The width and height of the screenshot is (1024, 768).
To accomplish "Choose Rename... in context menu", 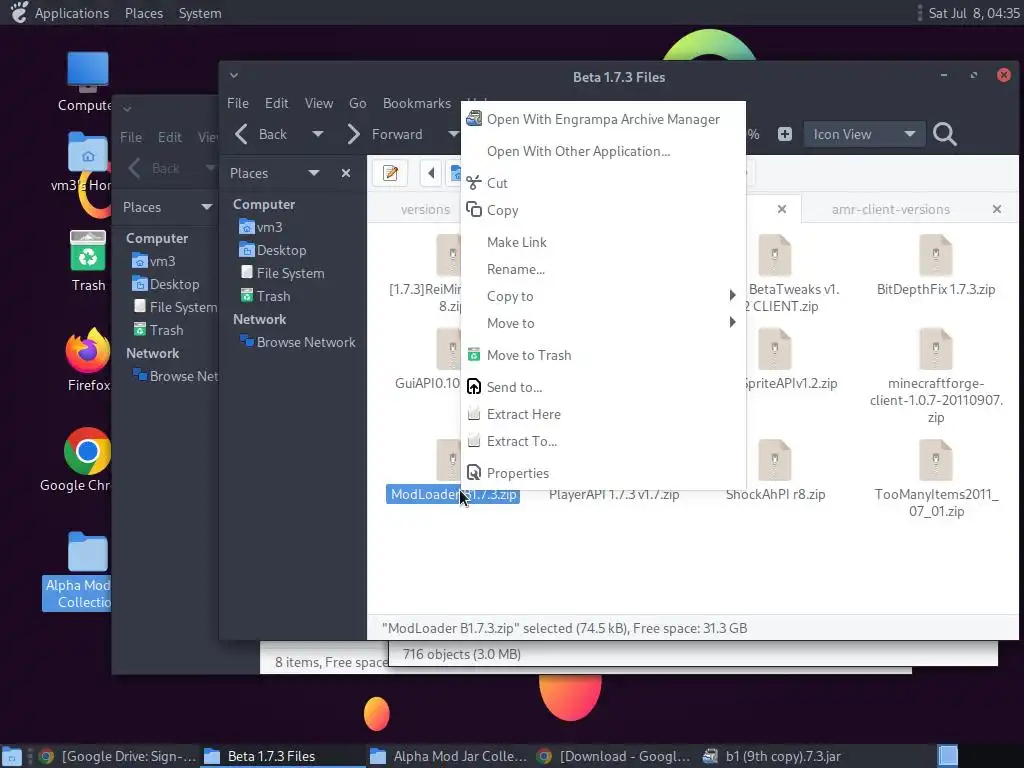I will 603,269.
